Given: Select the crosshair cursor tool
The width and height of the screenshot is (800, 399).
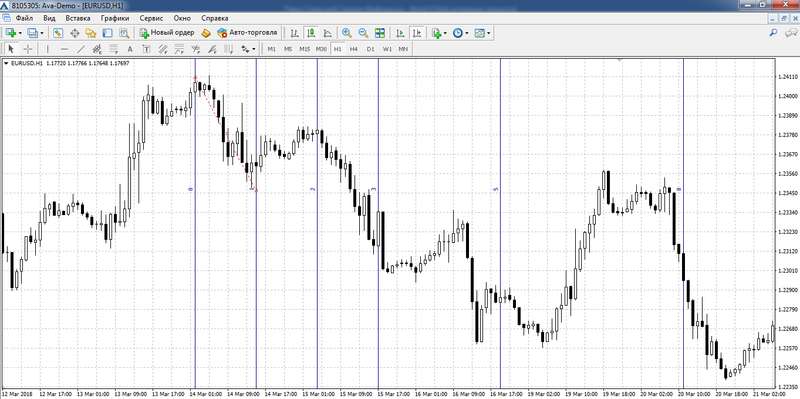Looking at the screenshot, I should pyautogui.click(x=28, y=49).
